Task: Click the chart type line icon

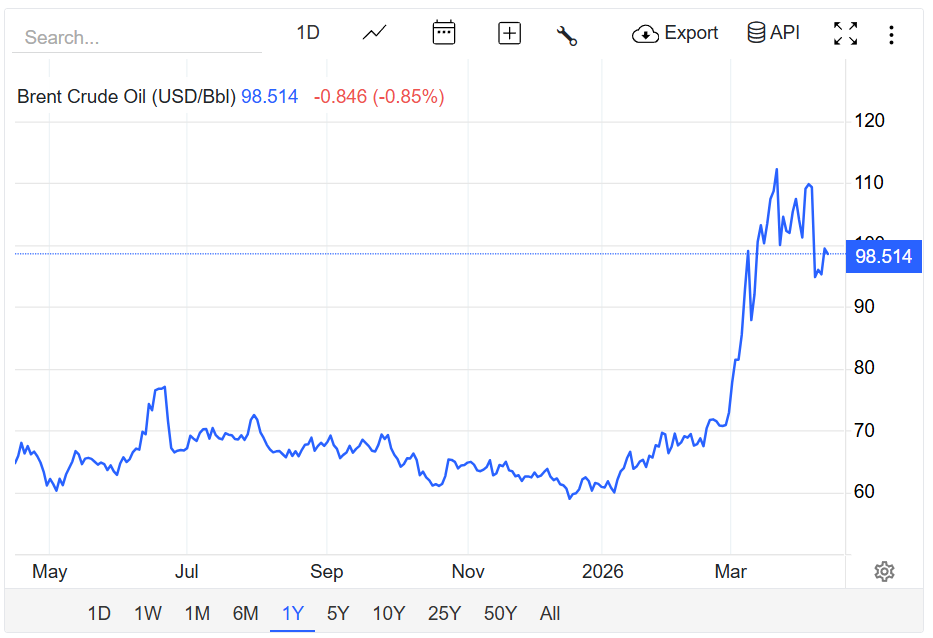Action: [375, 33]
